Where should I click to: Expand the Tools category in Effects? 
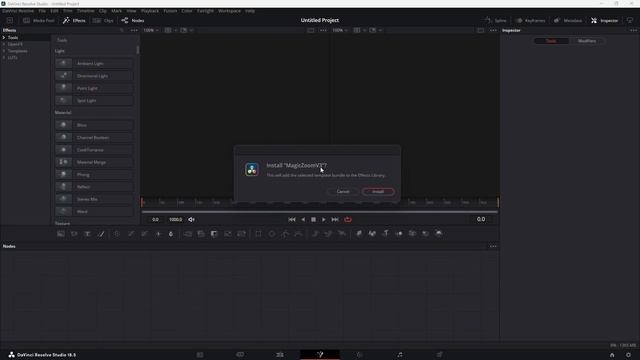tap(4, 38)
